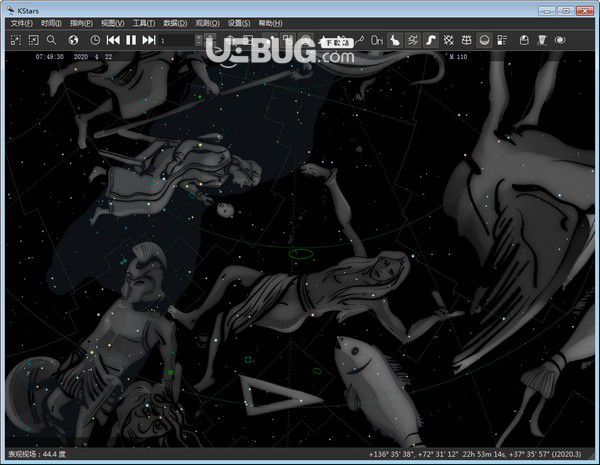The width and height of the screenshot is (600, 465).
Task: Click the time step value field
Action: pos(178,40)
